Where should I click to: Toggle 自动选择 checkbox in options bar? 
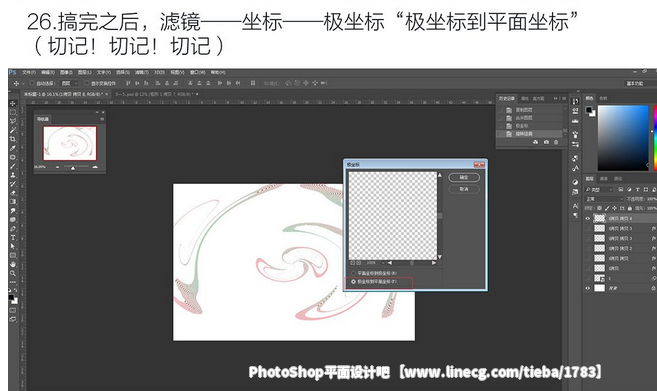[32, 83]
